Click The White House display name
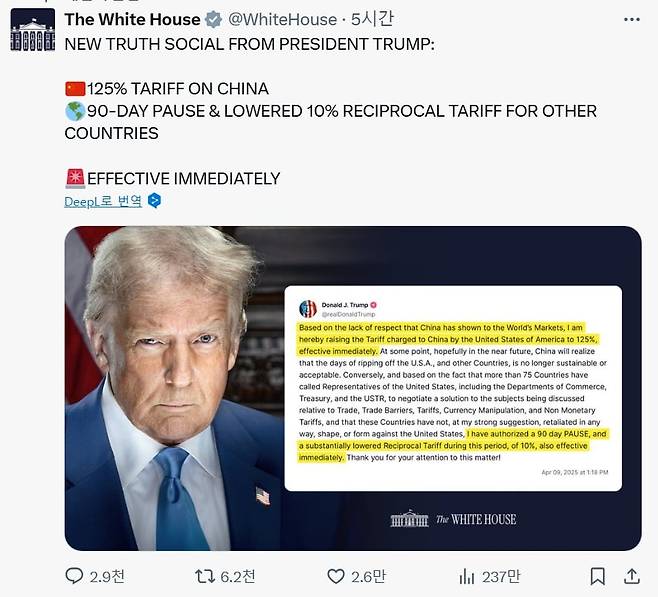The image size is (658, 597). 133,19
